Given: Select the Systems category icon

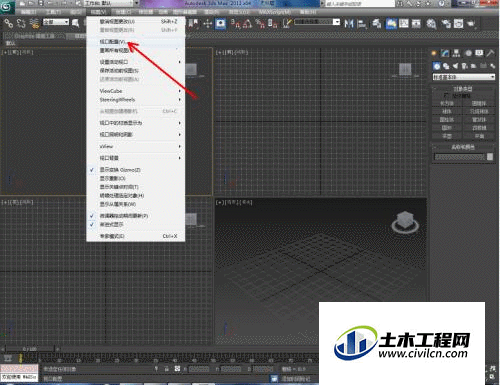Looking at the screenshot, I should [492, 66].
